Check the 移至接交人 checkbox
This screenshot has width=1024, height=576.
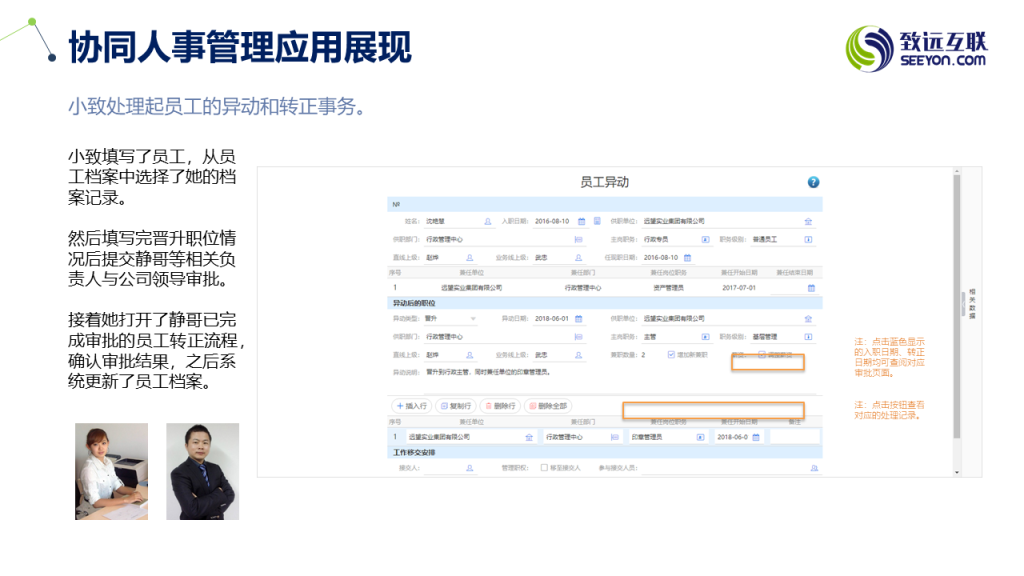[544, 467]
